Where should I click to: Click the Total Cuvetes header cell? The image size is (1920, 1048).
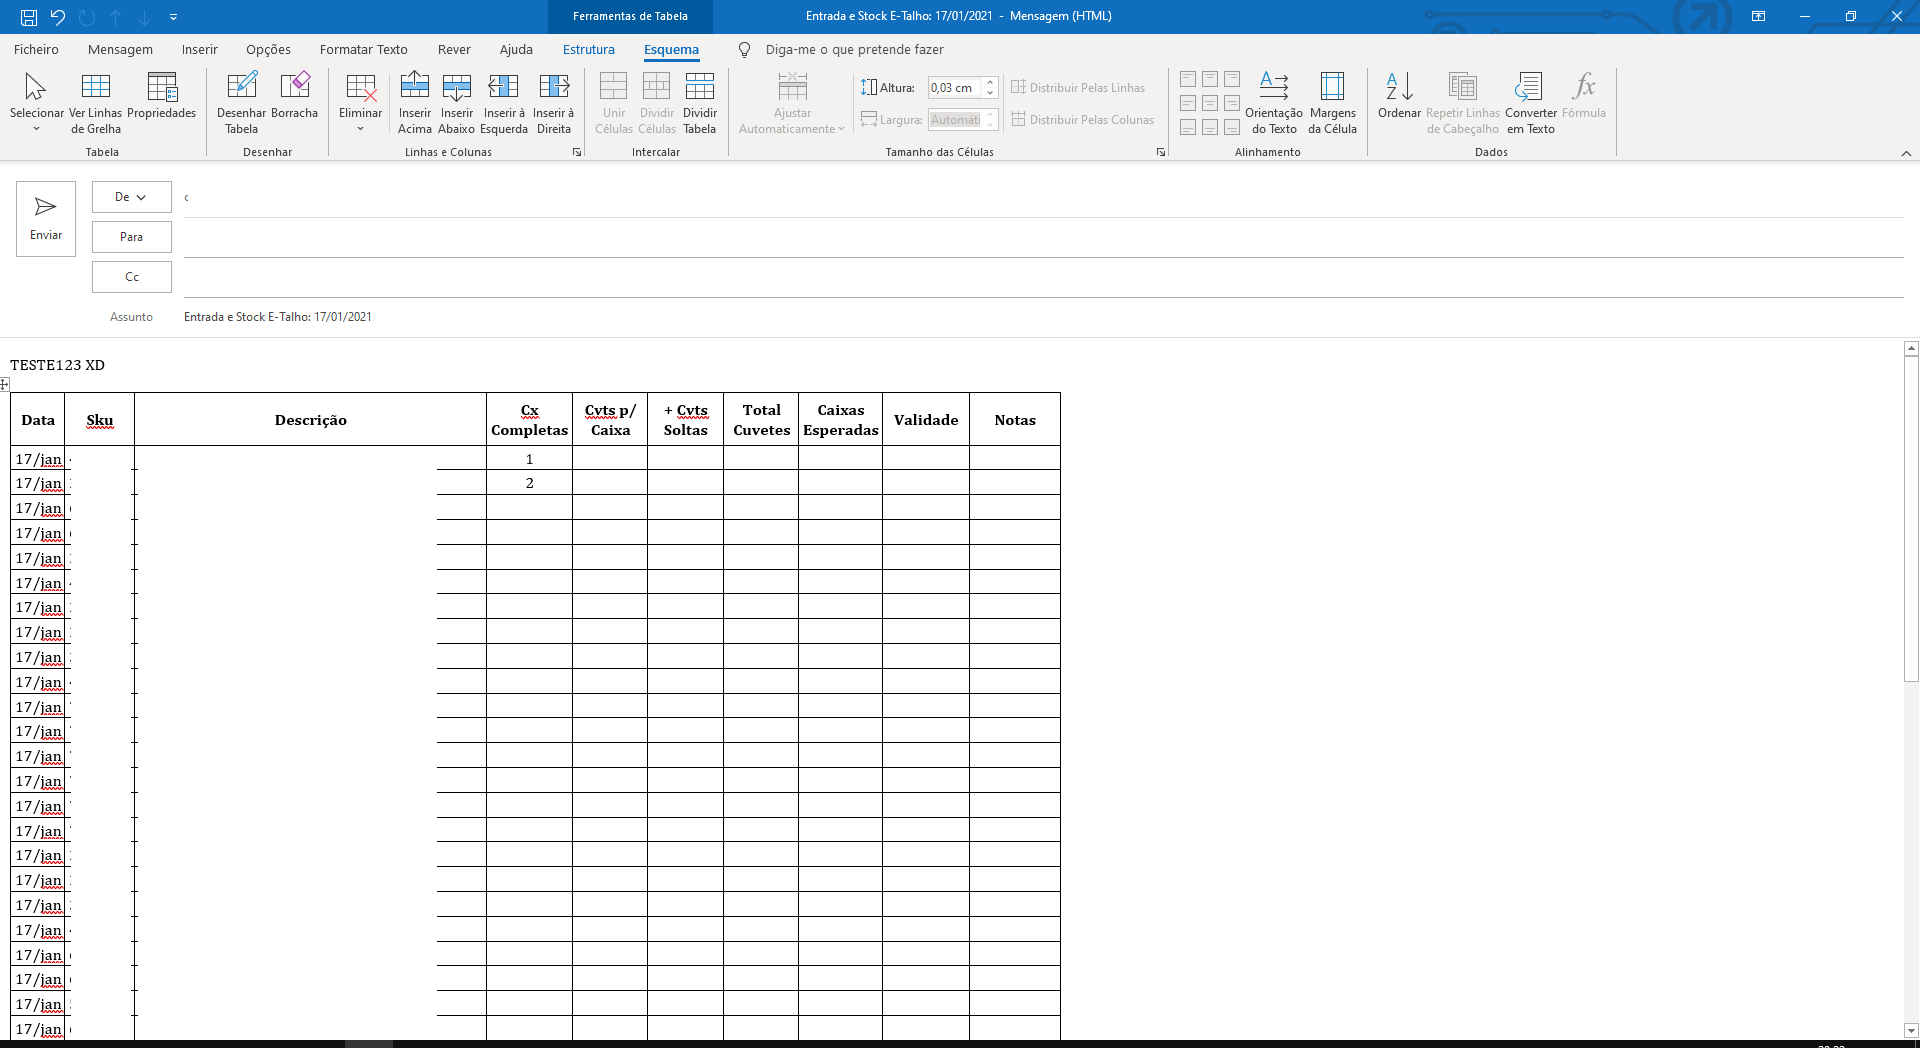tap(761, 420)
